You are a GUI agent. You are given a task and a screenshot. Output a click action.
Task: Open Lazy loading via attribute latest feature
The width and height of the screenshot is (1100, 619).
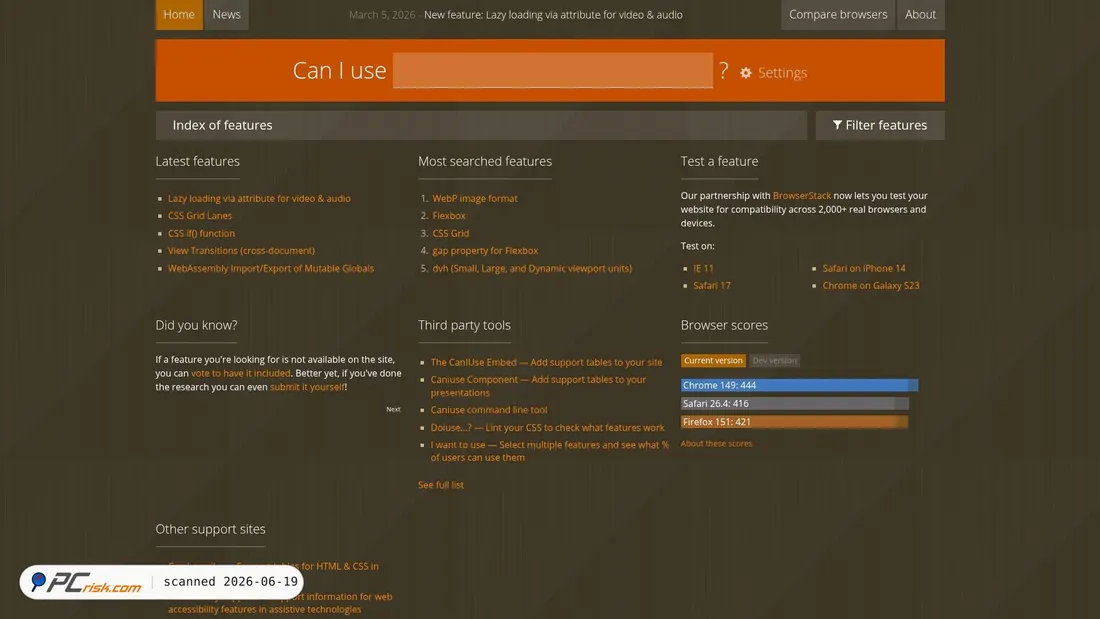point(259,199)
